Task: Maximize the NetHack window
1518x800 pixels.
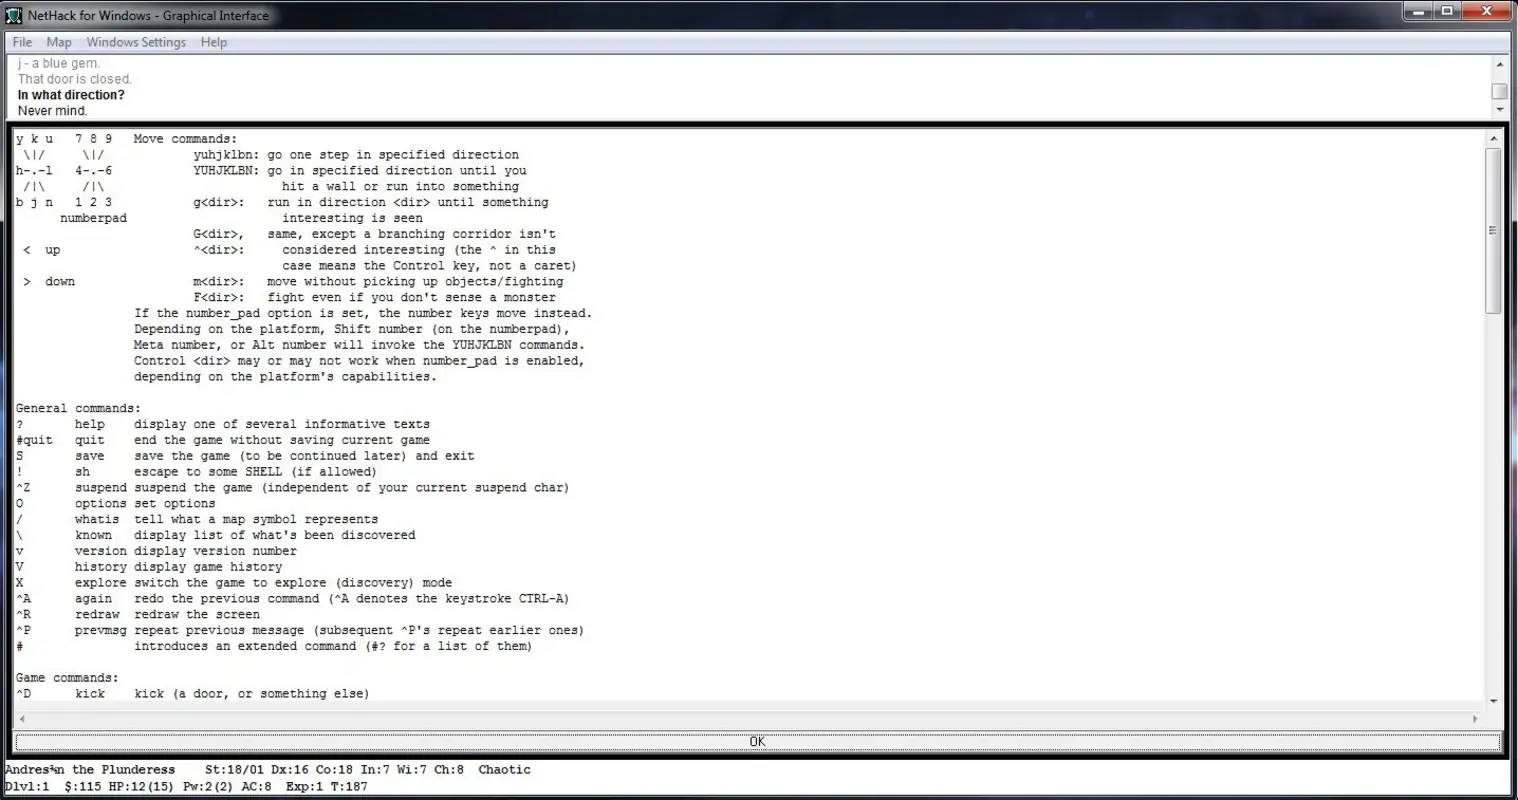Action: [1445, 11]
